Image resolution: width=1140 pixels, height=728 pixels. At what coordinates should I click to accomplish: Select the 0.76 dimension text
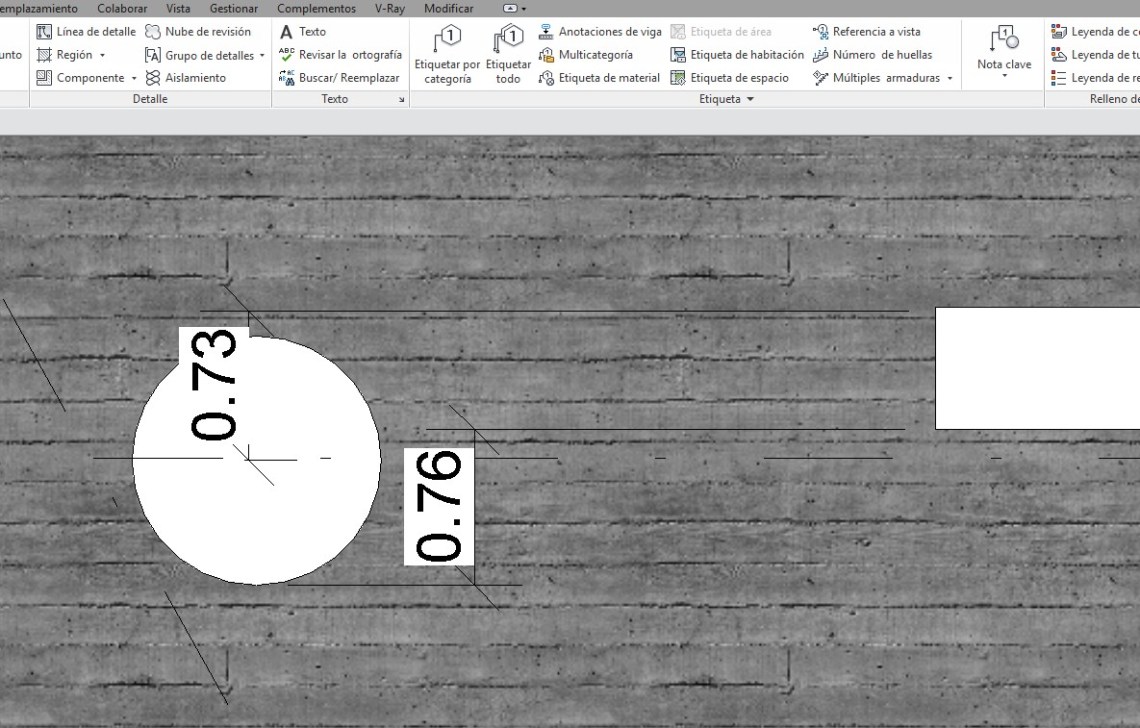[439, 506]
